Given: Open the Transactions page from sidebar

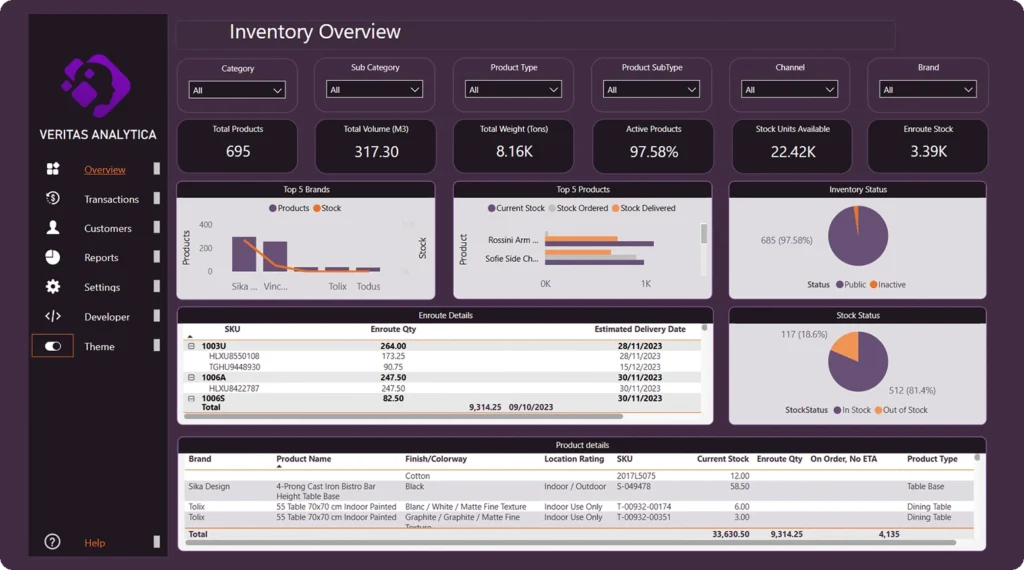Looking at the screenshot, I should point(111,199).
